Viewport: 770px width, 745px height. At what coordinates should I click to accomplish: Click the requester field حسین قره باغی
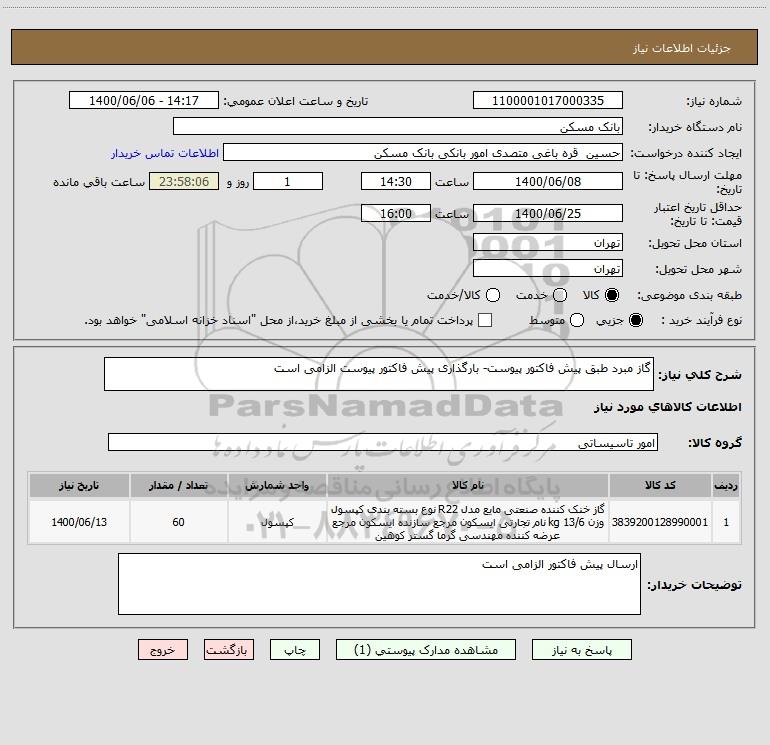pos(423,152)
